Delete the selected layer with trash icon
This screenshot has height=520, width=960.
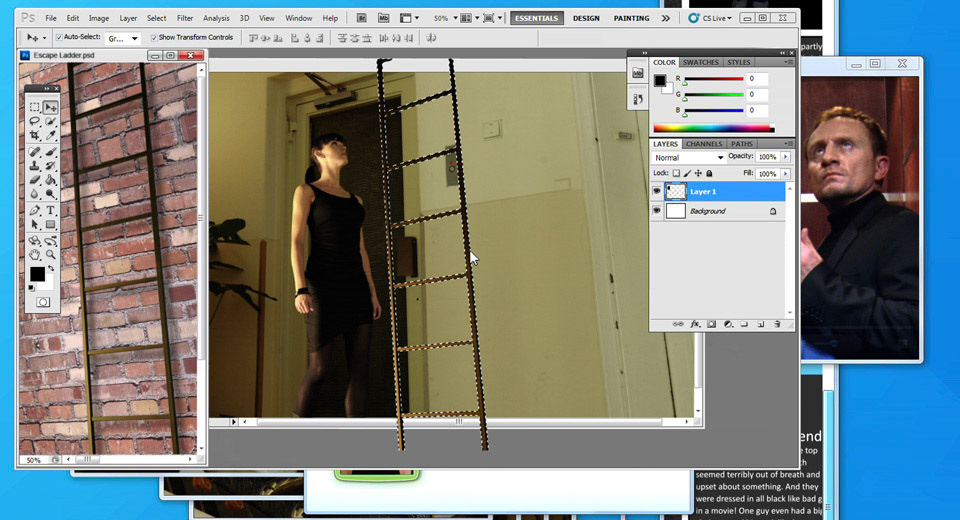click(777, 324)
